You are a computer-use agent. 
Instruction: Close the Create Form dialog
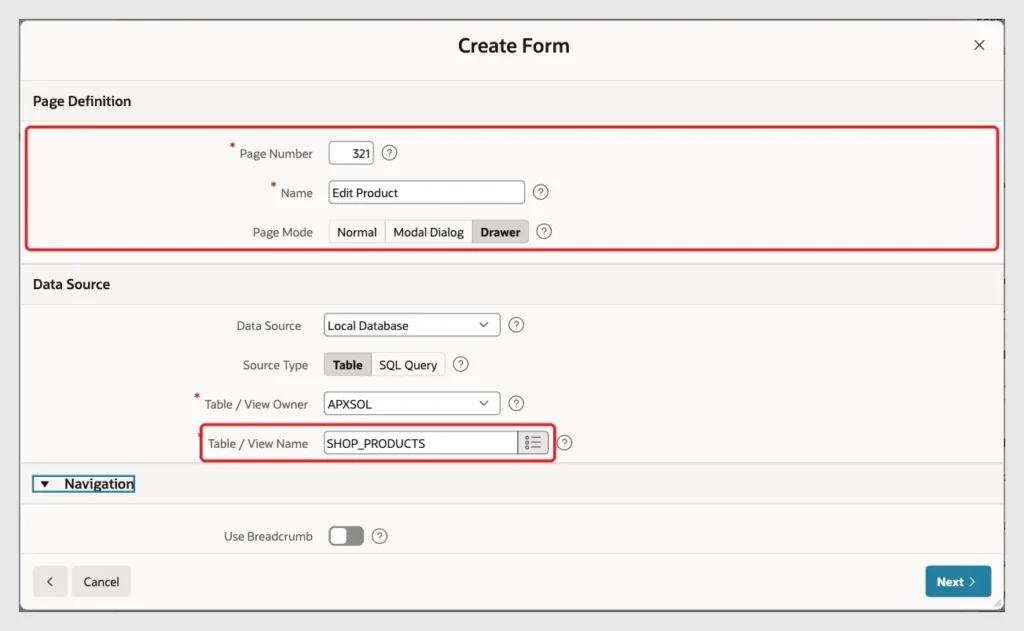(x=979, y=45)
